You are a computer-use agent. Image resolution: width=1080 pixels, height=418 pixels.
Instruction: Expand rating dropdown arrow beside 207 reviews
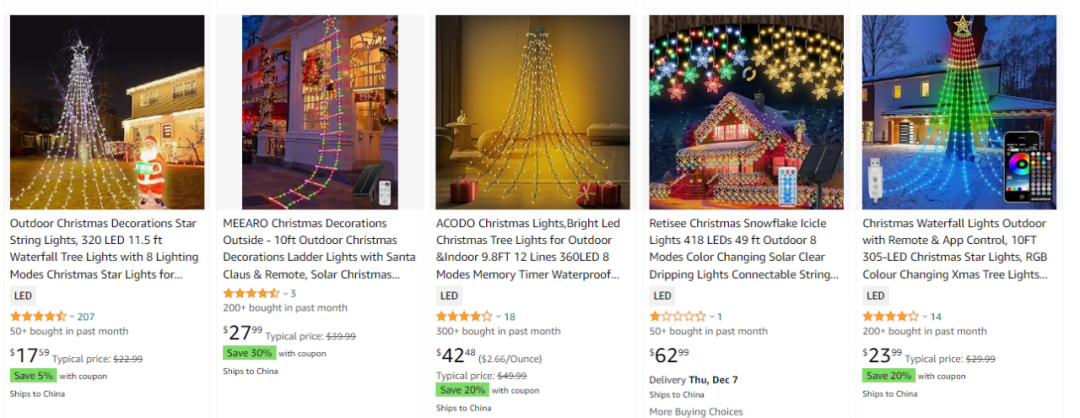click(x=72, y=317)
